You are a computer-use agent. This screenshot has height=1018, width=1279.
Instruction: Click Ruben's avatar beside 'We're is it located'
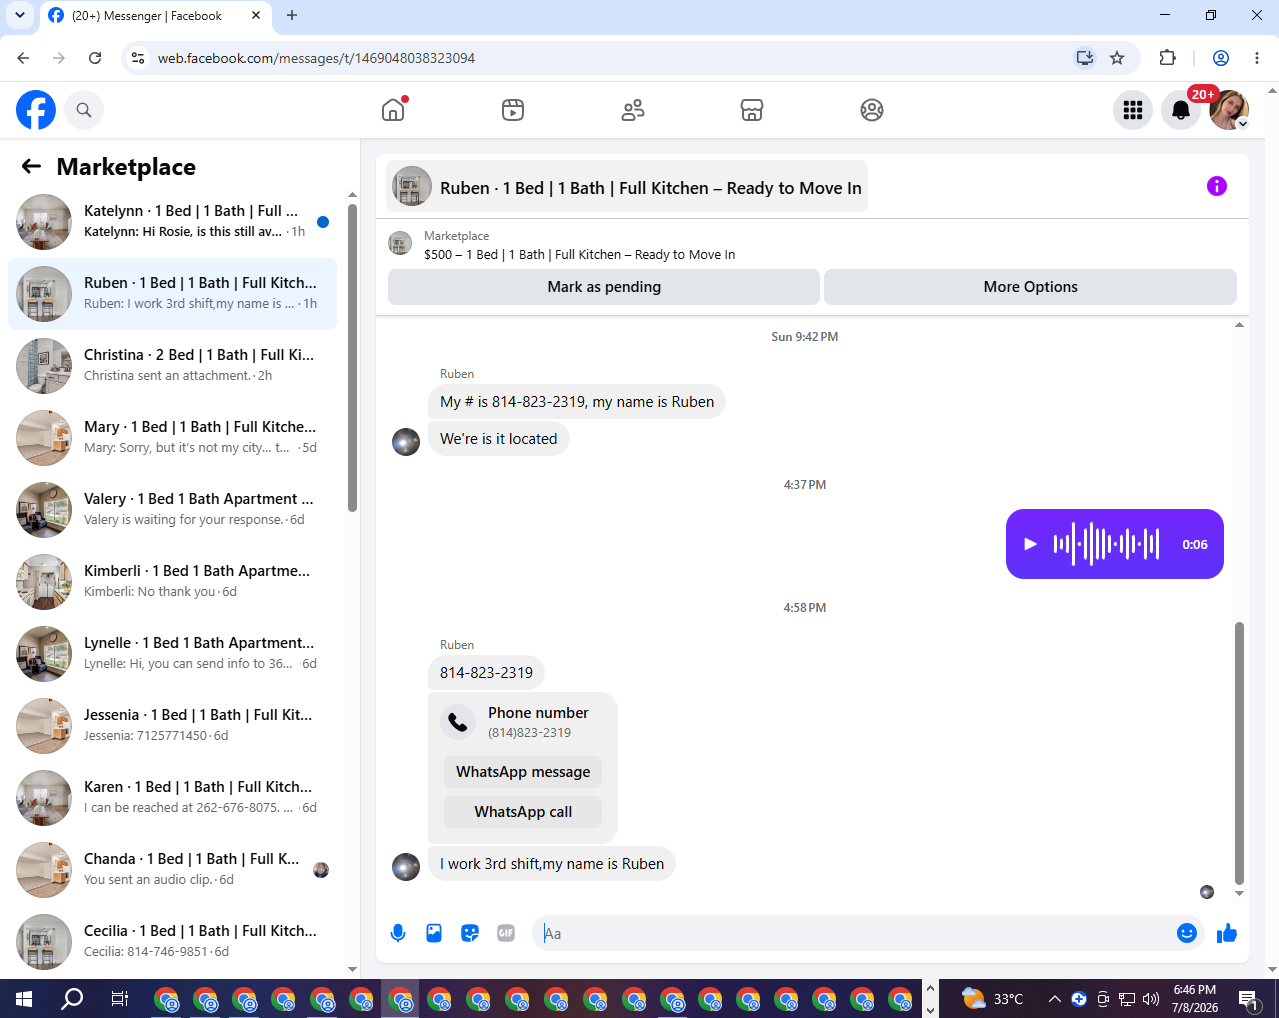pos(406,442)
